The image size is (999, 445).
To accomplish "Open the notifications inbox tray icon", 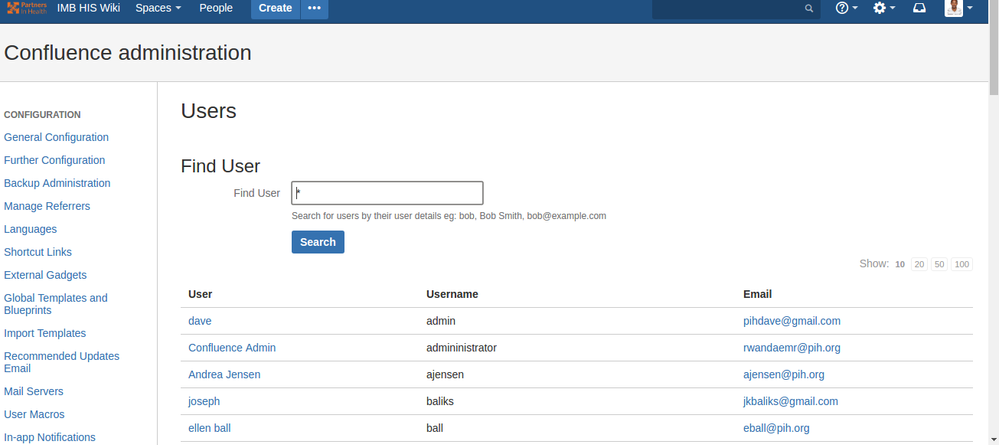I will pyautogui.click(x=919, y=8).
